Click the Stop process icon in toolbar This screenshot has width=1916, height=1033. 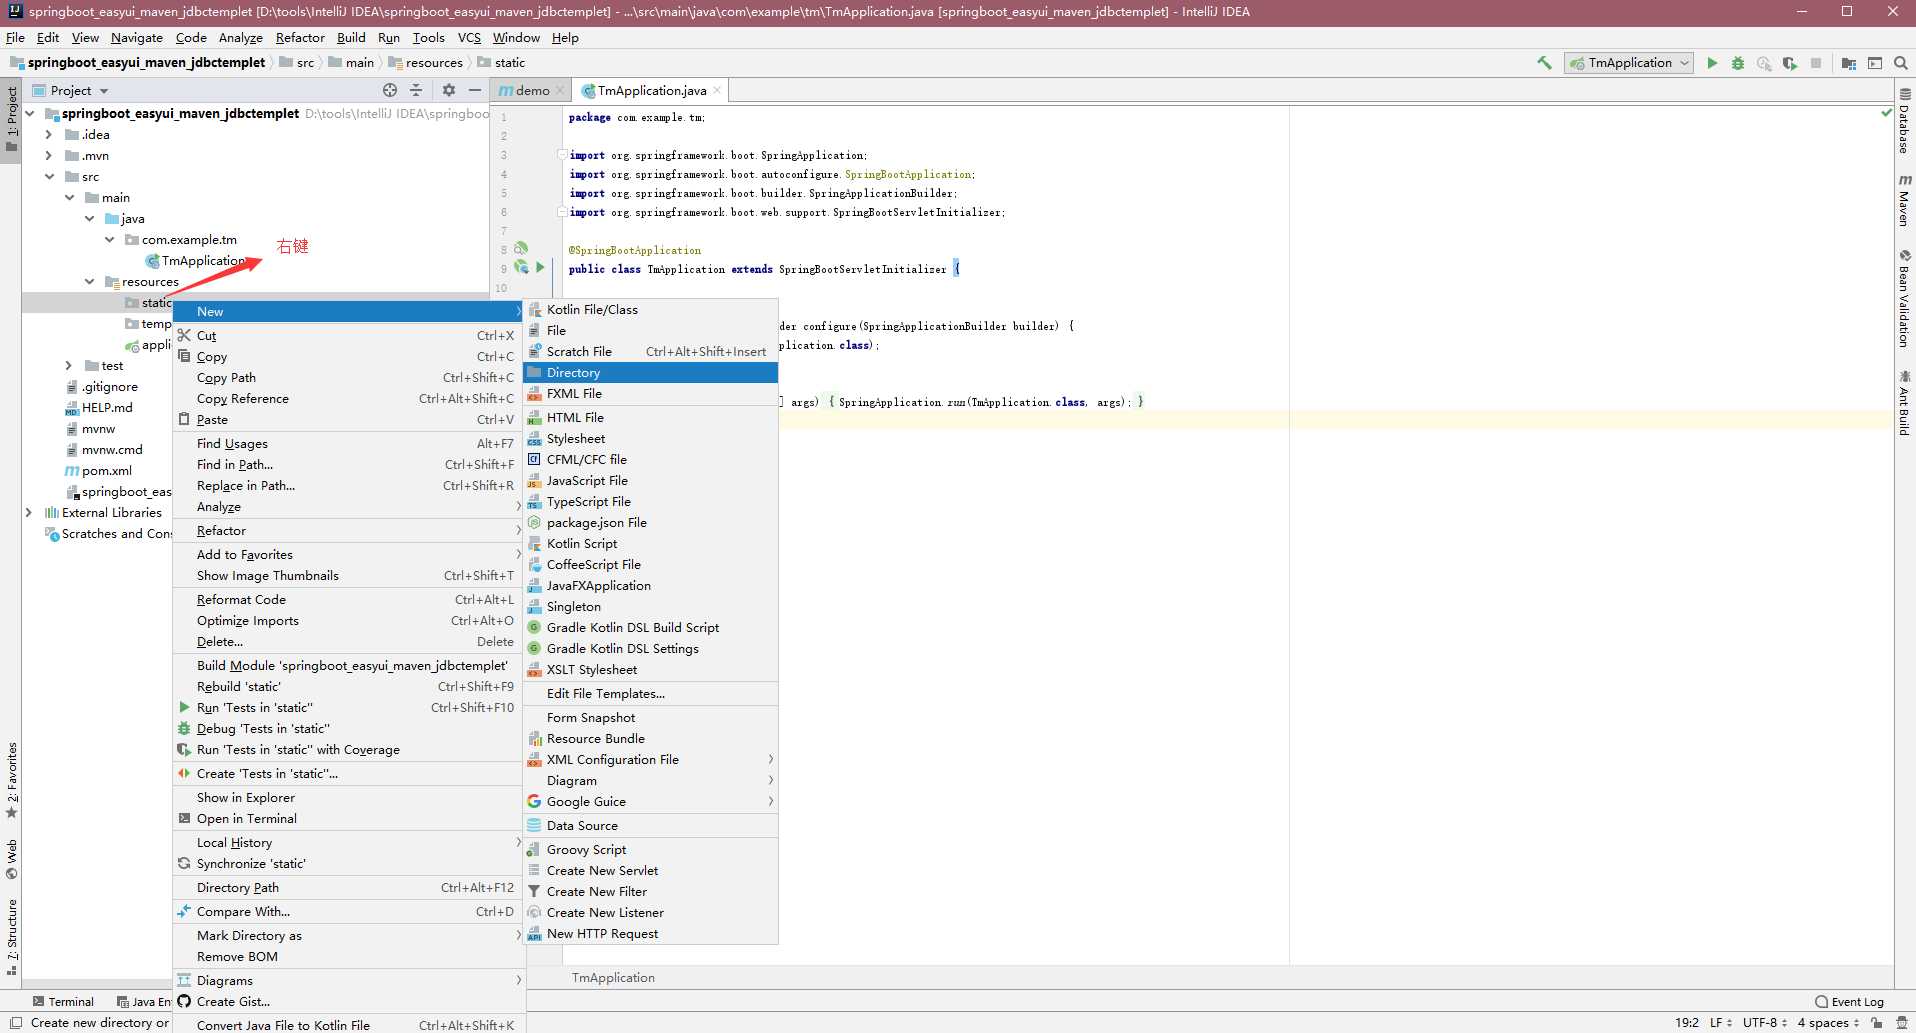[x=1816, y=63]
